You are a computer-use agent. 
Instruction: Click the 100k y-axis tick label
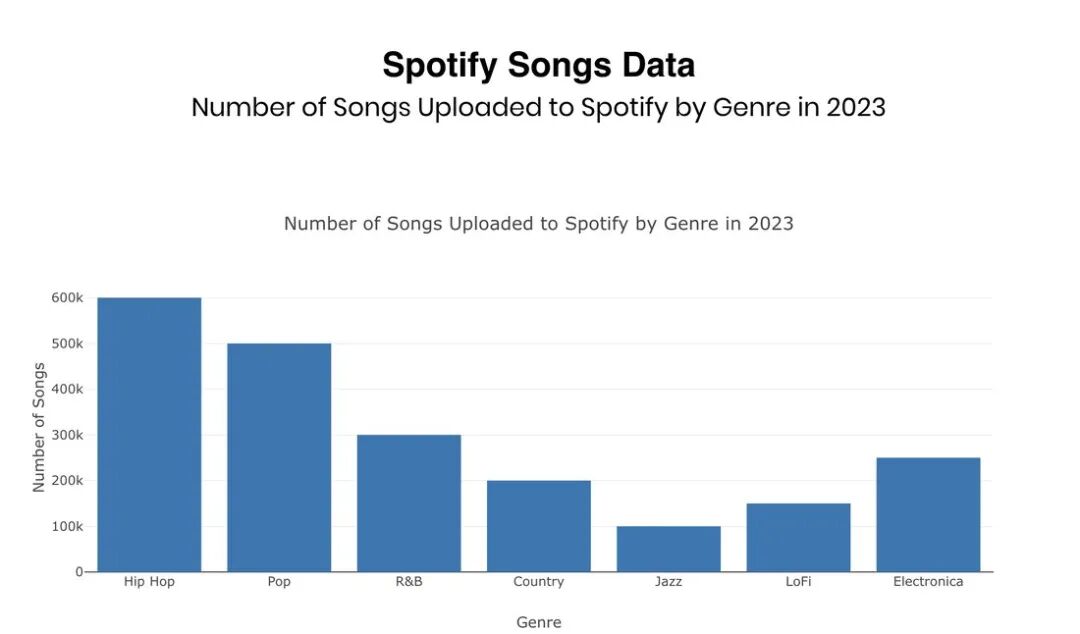tap(67, 526)
